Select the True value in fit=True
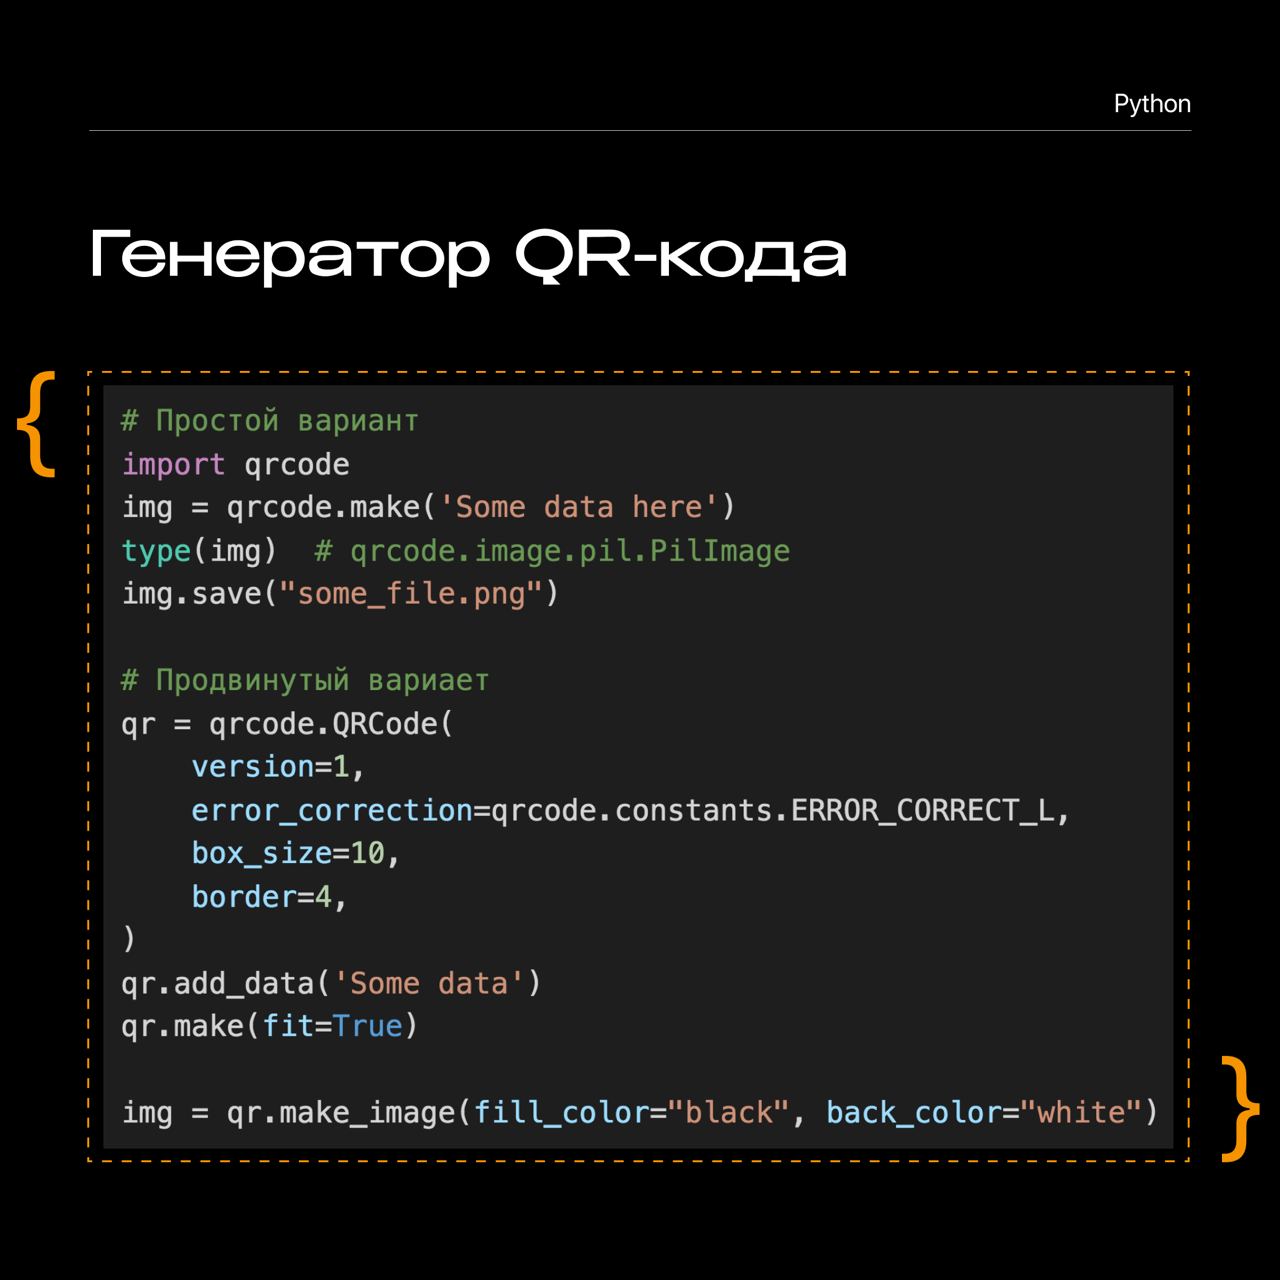Screen dimensions: 1280x1280 (x=367, y=1027)
